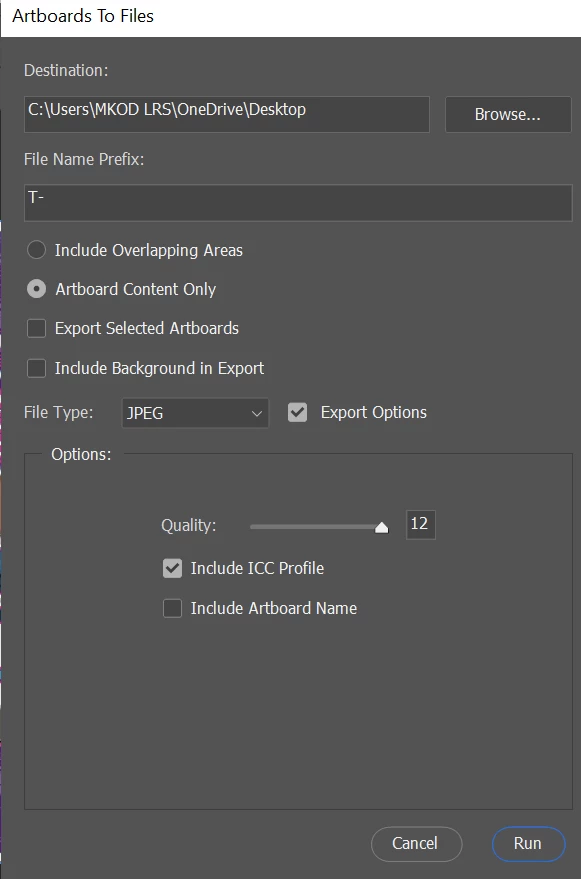Click the Quality slider thumb
Image resolution: width=581 pixels, height=879 pixels.
(381, 528)
